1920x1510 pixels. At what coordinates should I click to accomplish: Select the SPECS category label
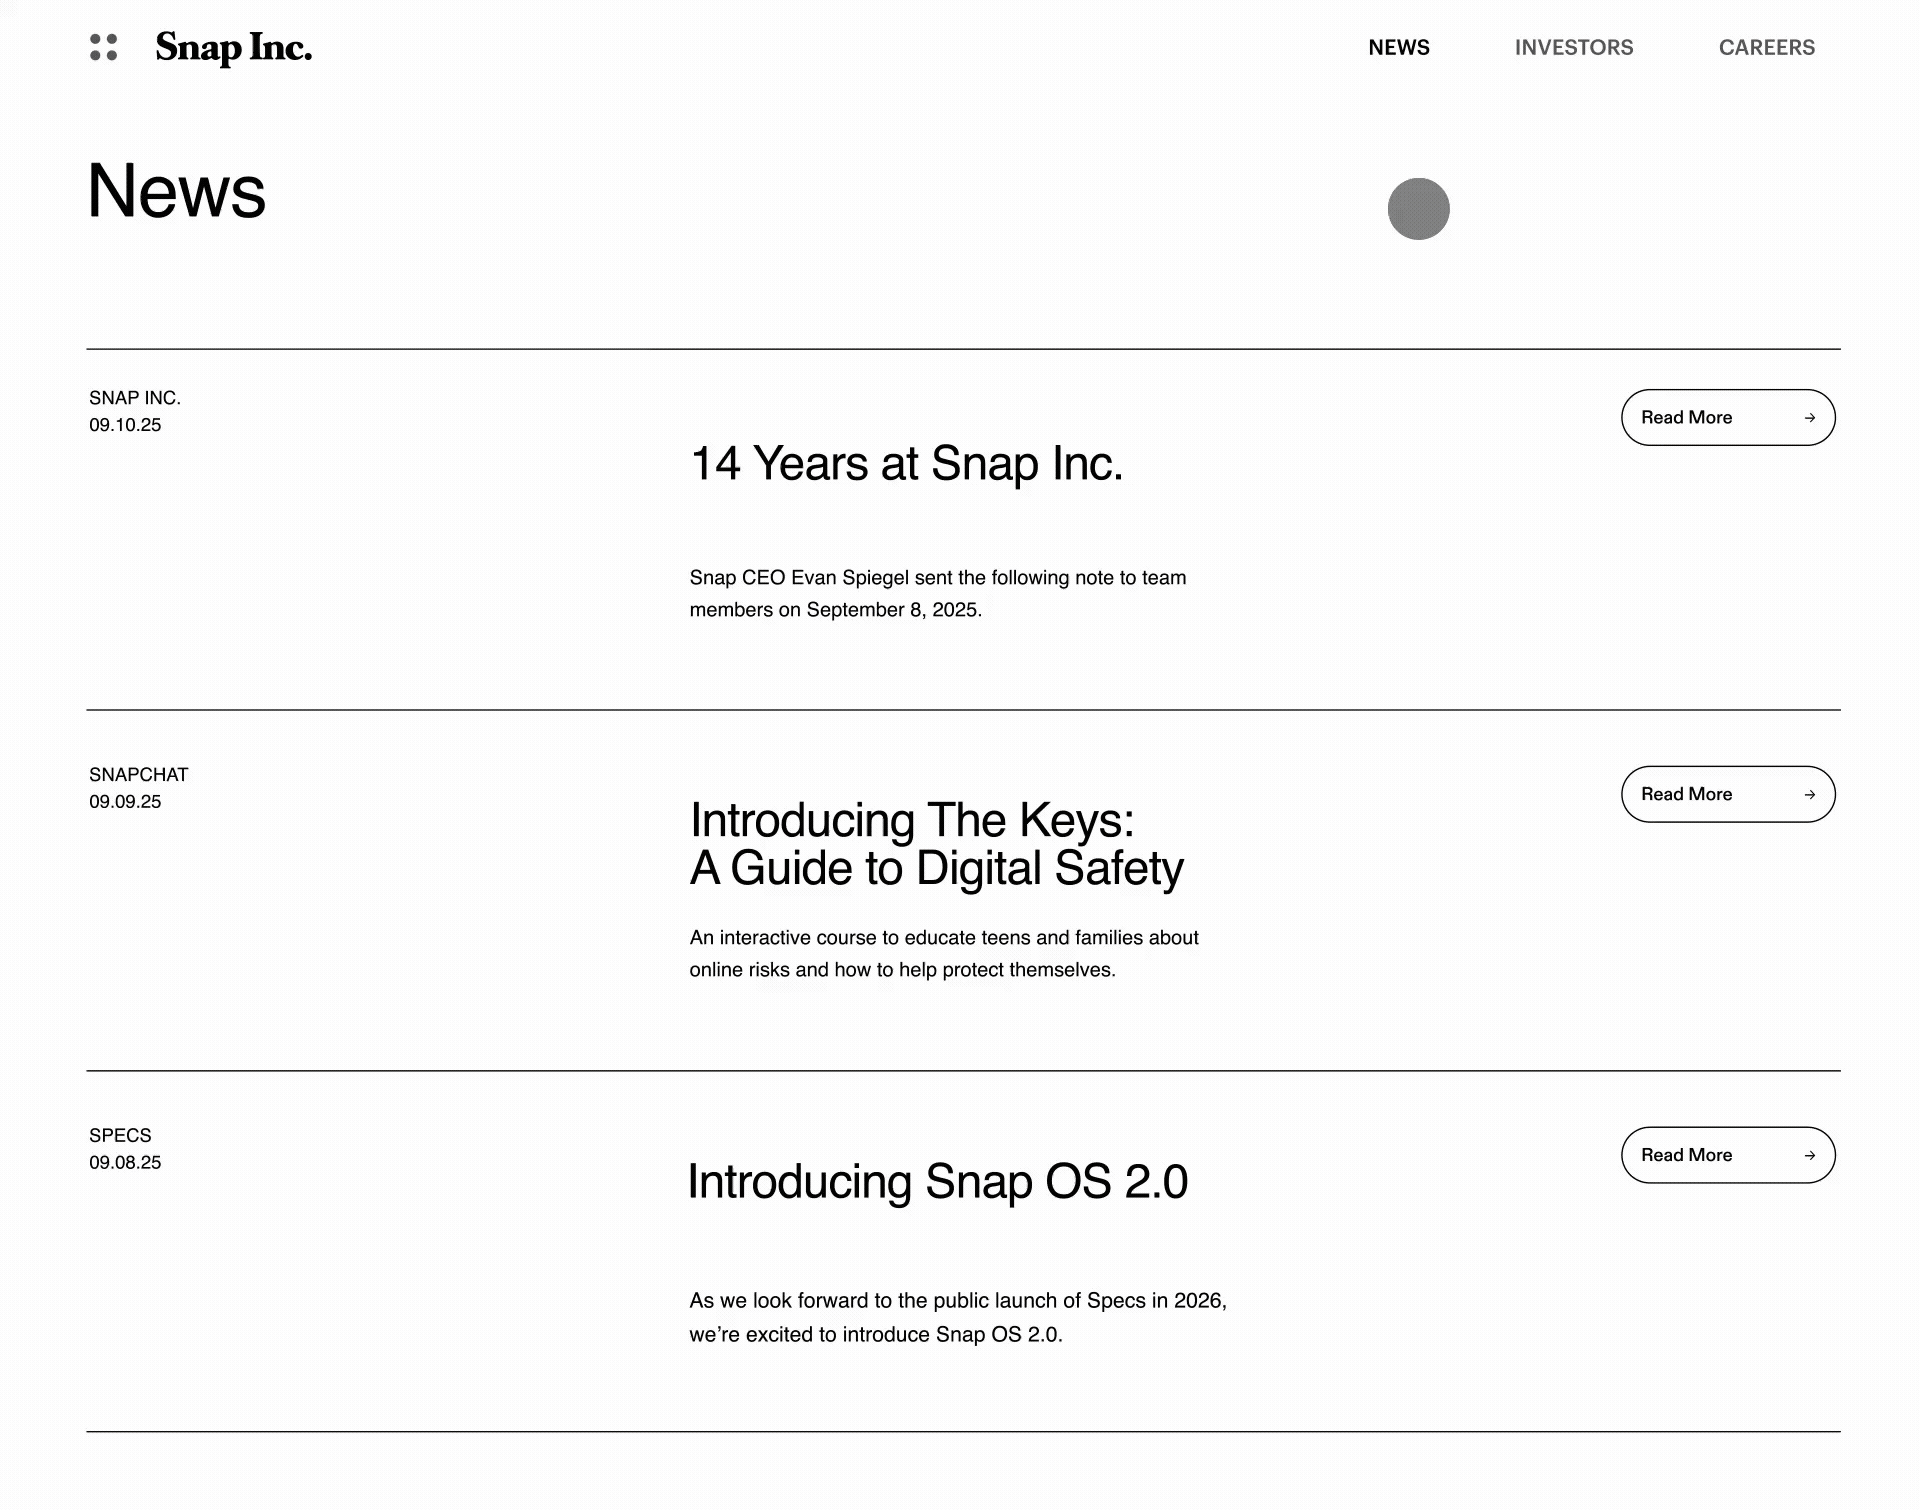pyautogui.click(x=120, y=1136)
